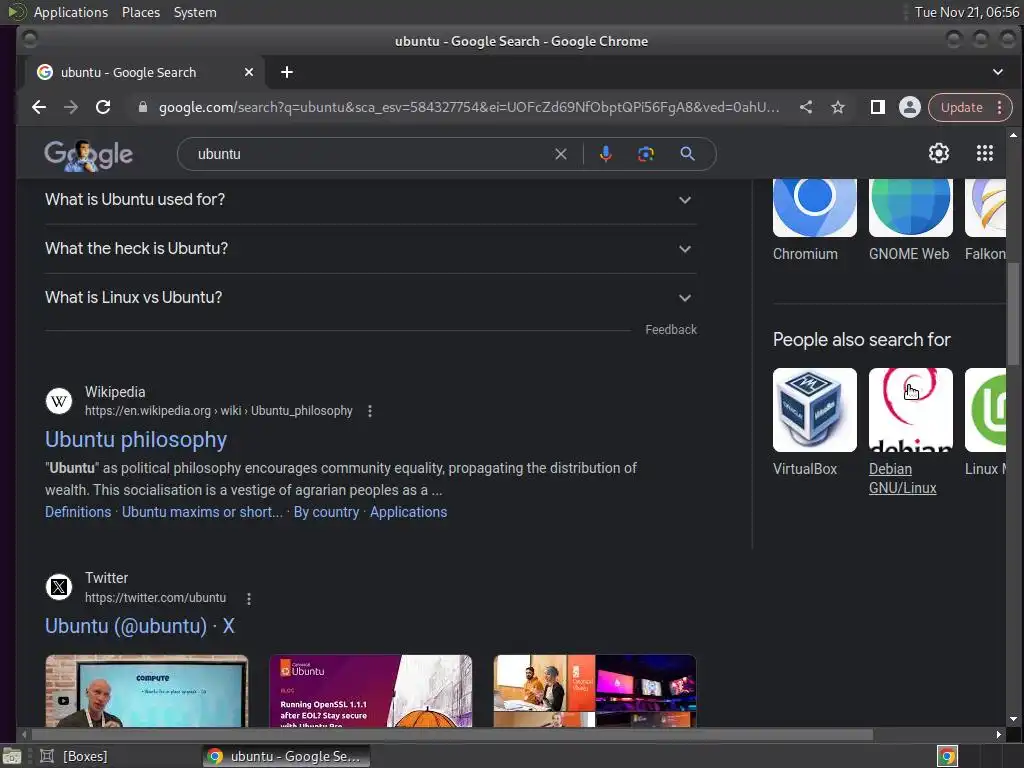Open the Ubuntu philosophy Wikipedia result
The height and width of the screenshot is (768, 1024).
click(x=136, y=440)
